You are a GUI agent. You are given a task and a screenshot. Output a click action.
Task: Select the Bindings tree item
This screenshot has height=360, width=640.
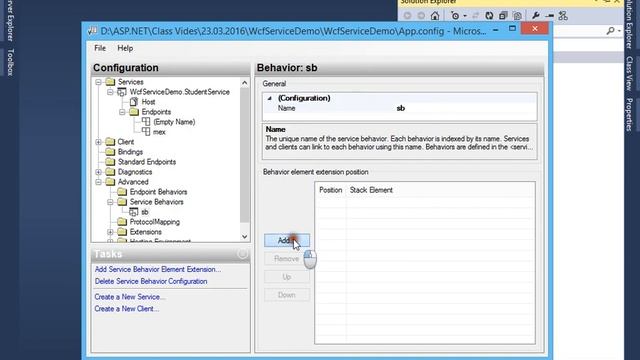pos(130,152)
